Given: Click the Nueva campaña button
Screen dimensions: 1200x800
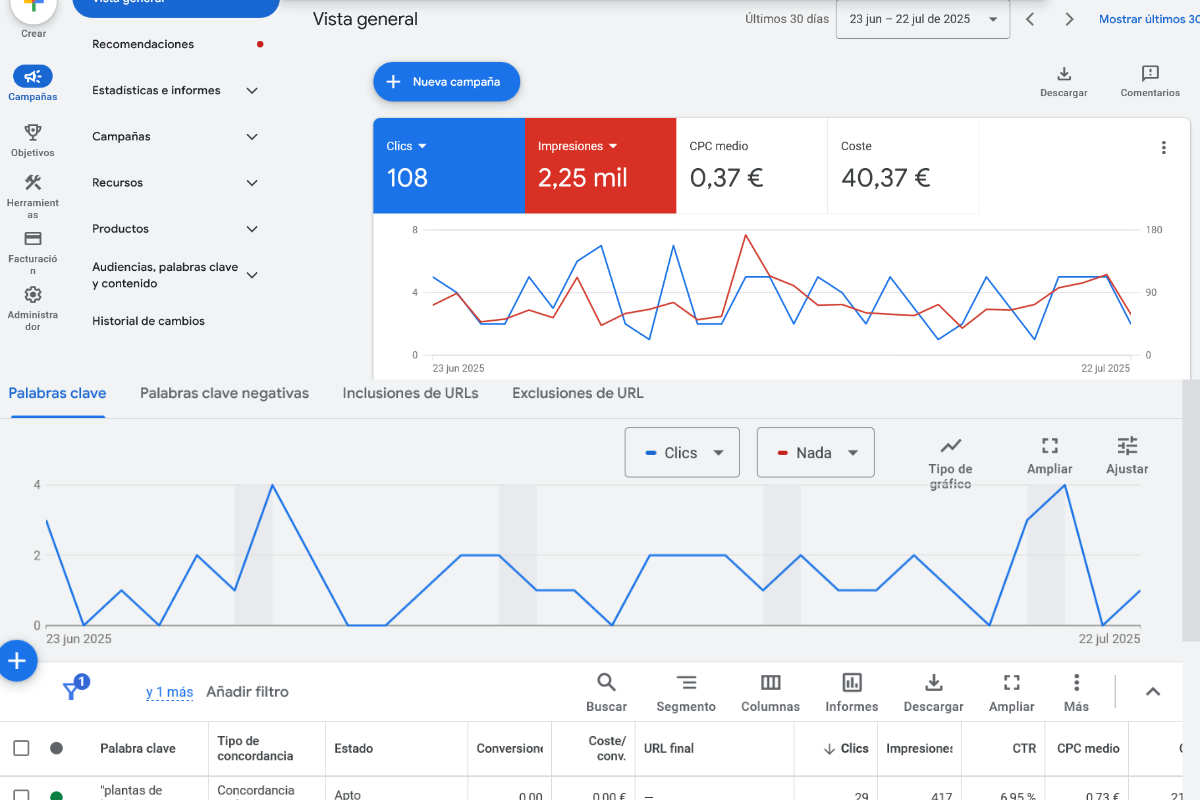Looking at the screenshot, I should click(446, 82).
